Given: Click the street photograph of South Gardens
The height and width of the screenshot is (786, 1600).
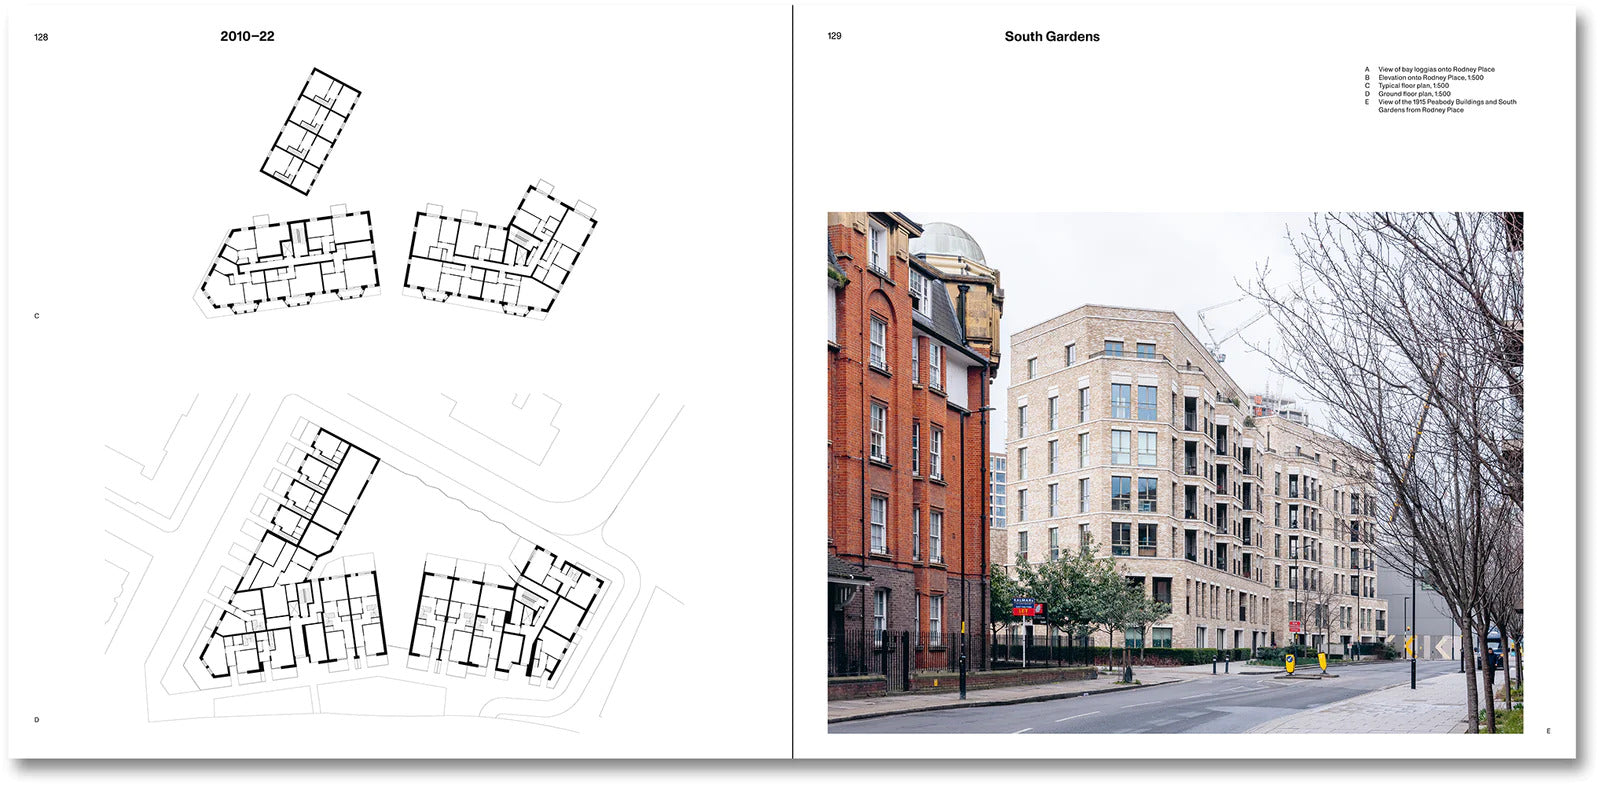Looking at the screenshot, I should (x=1175, y=472).
